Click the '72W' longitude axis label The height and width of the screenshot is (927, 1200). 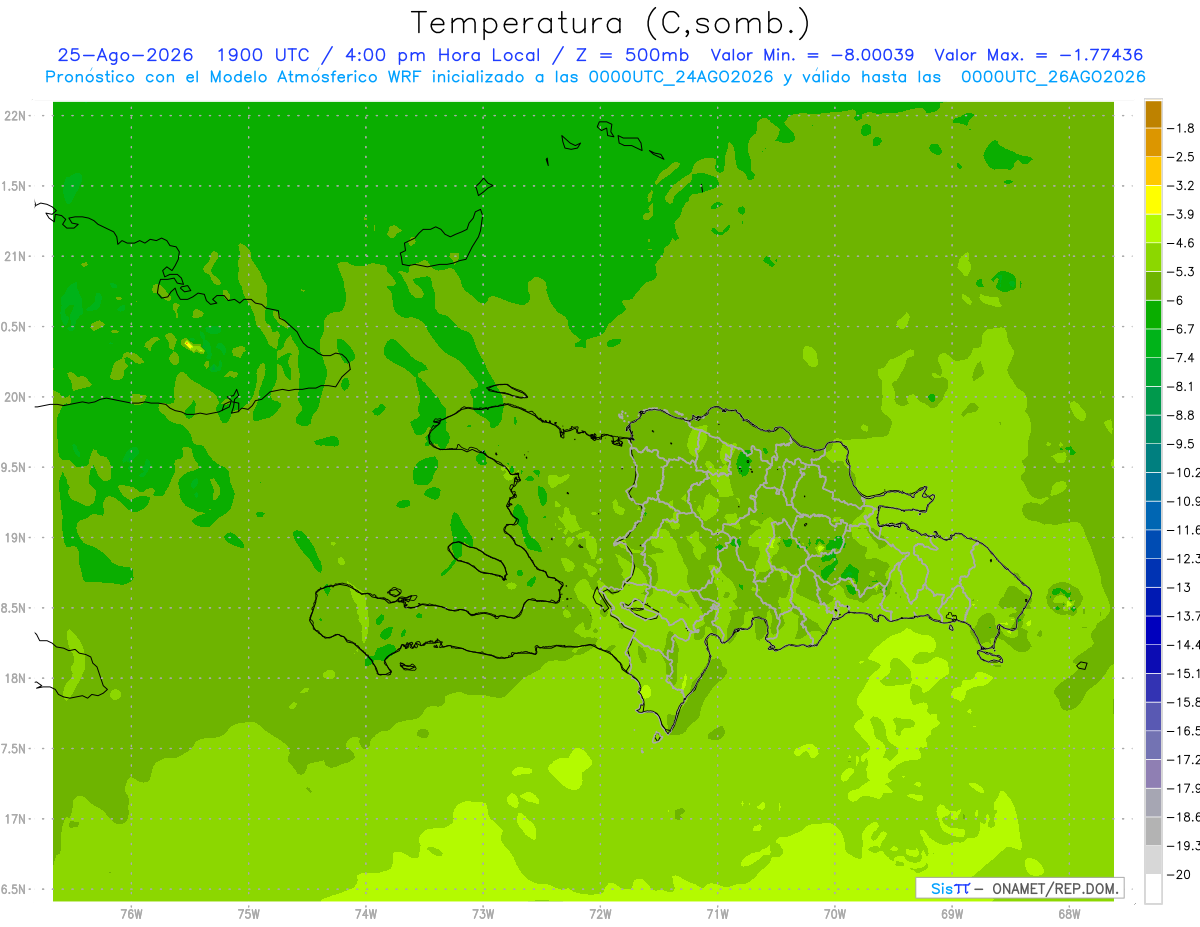[601, 914]
